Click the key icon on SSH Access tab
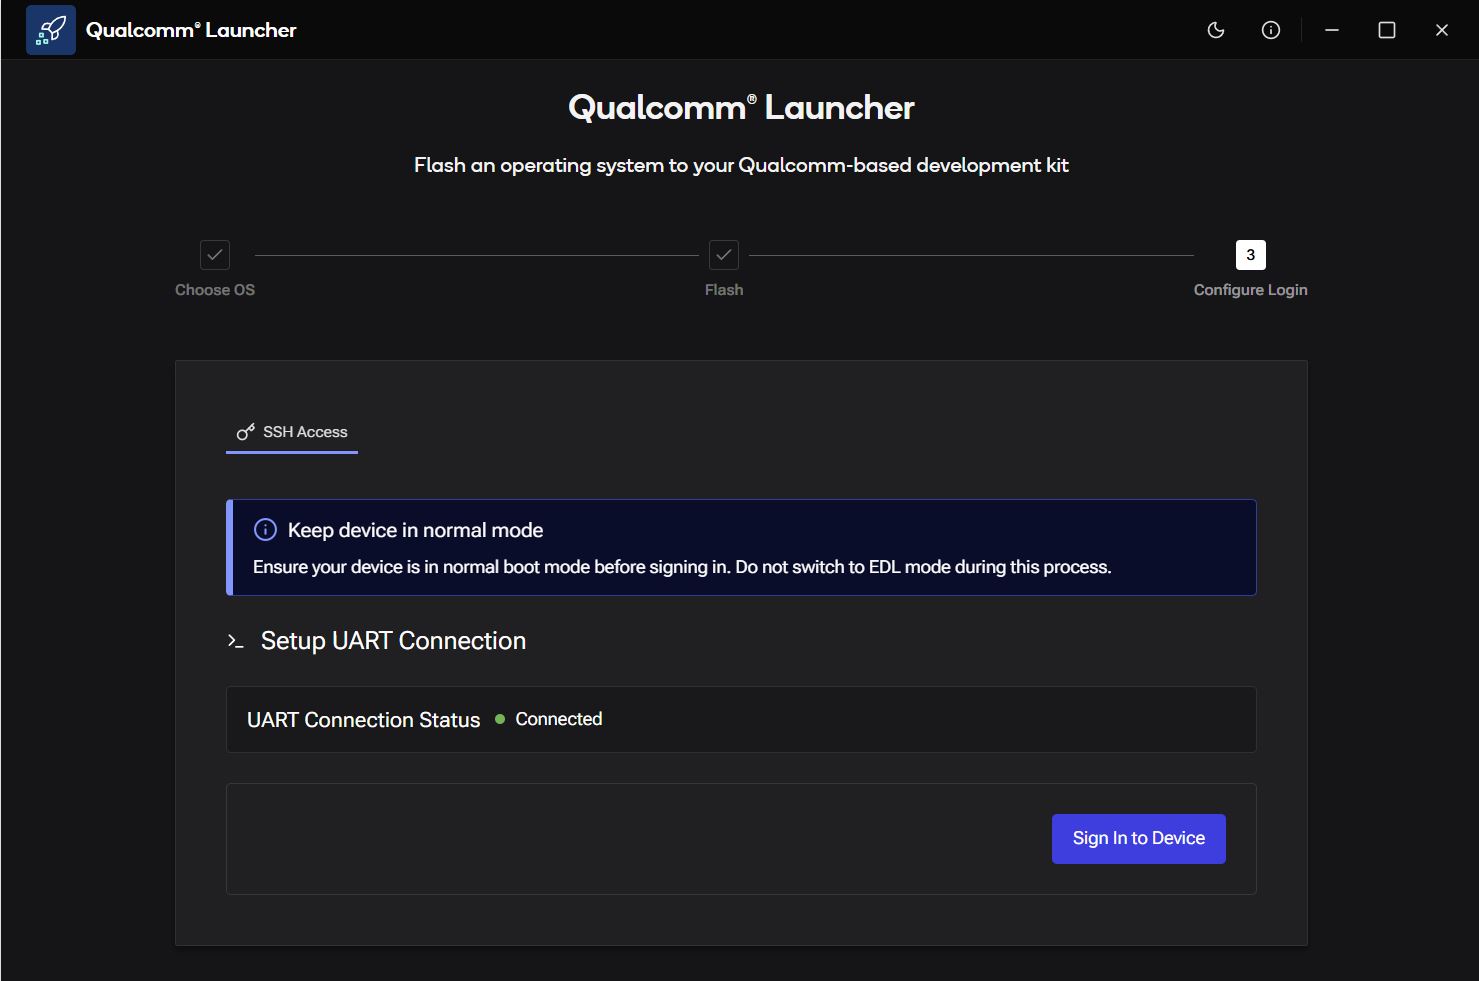 click(245, 432)
